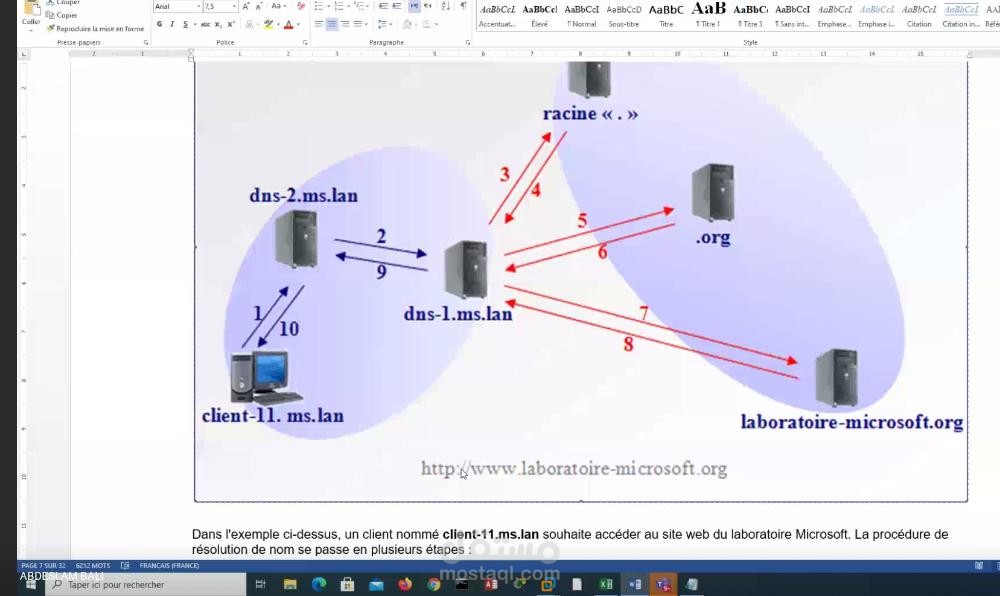Align text to the left
Viewport: 1000px width, 596px height.
point(318,24)
